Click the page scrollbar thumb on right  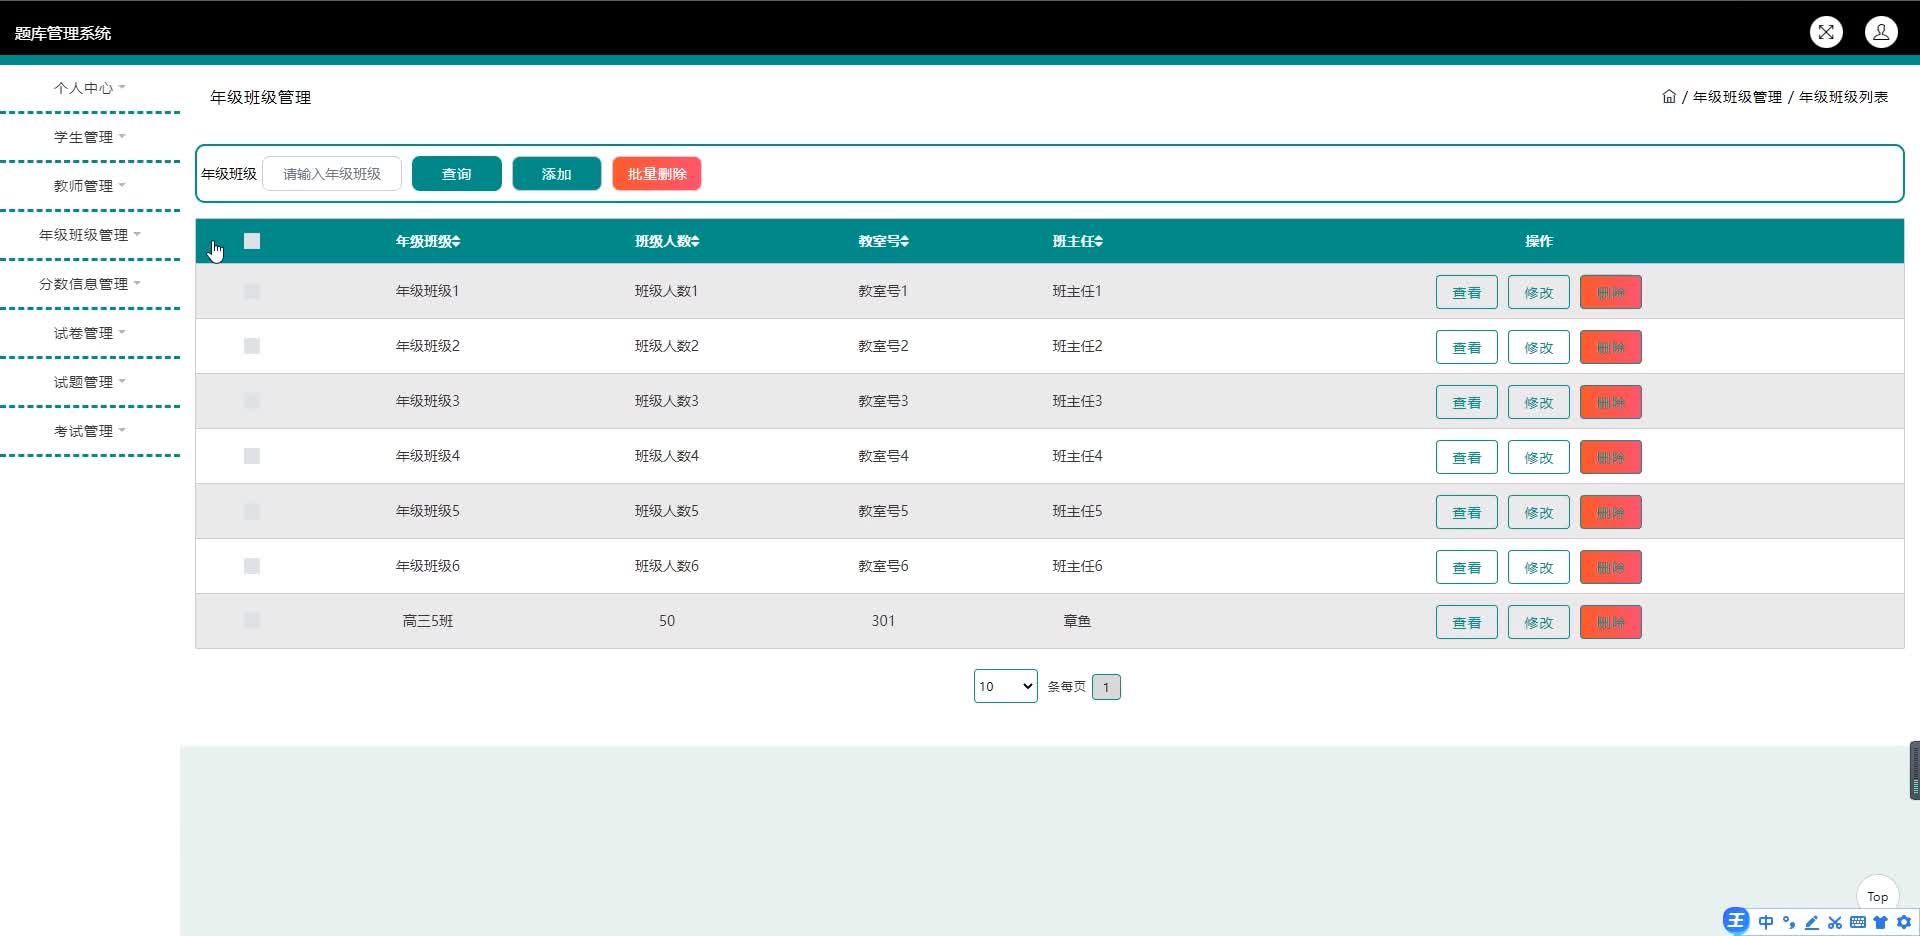tap(1915, 770)
